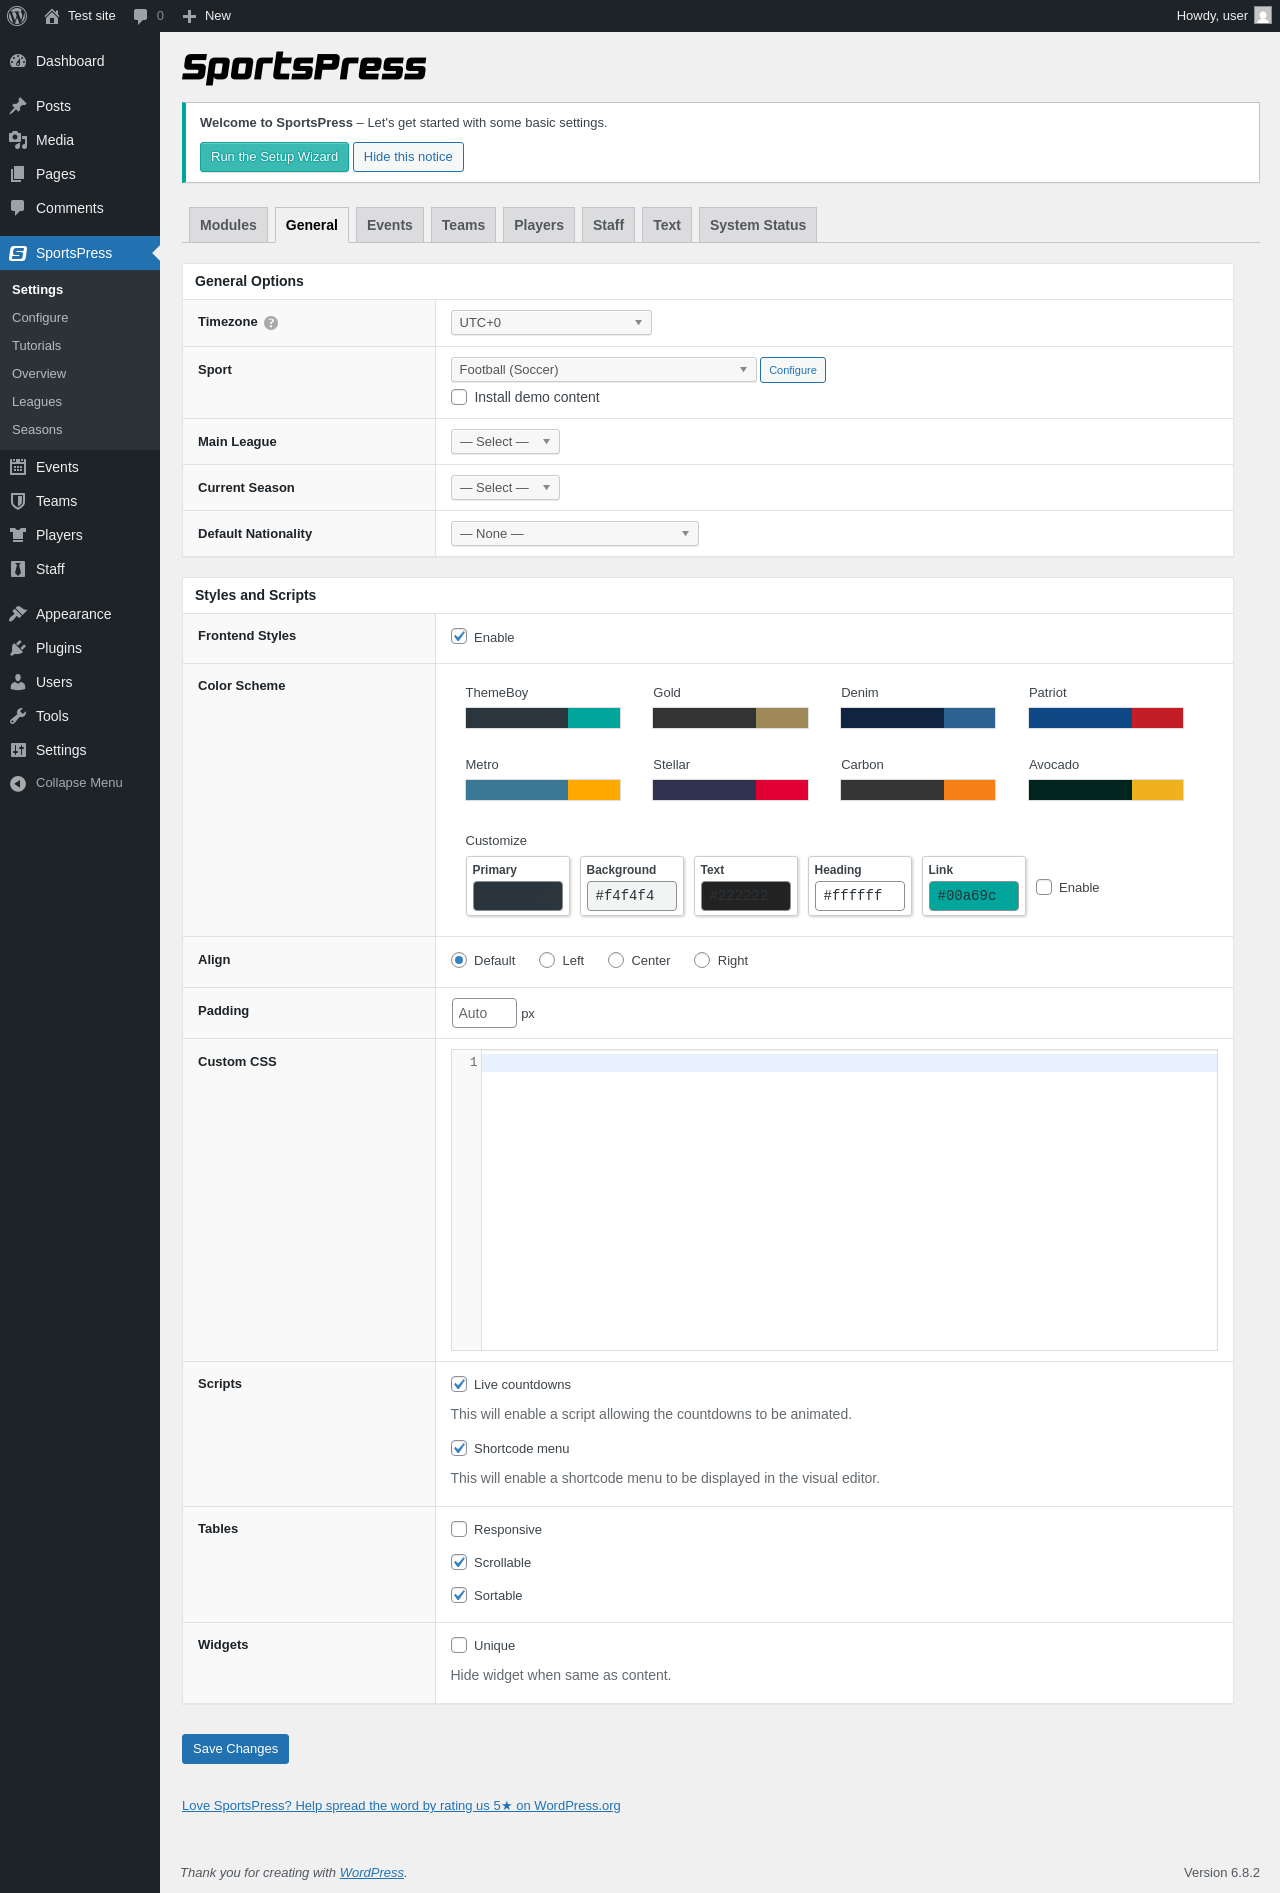Switch to the Modules tab

tap(228, 225)
